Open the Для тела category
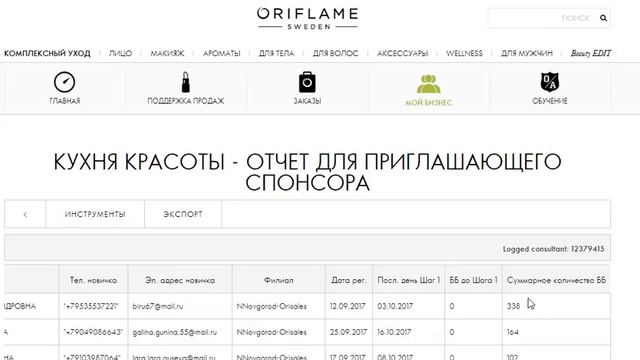The image size is (640, 360). click(276, 53)
